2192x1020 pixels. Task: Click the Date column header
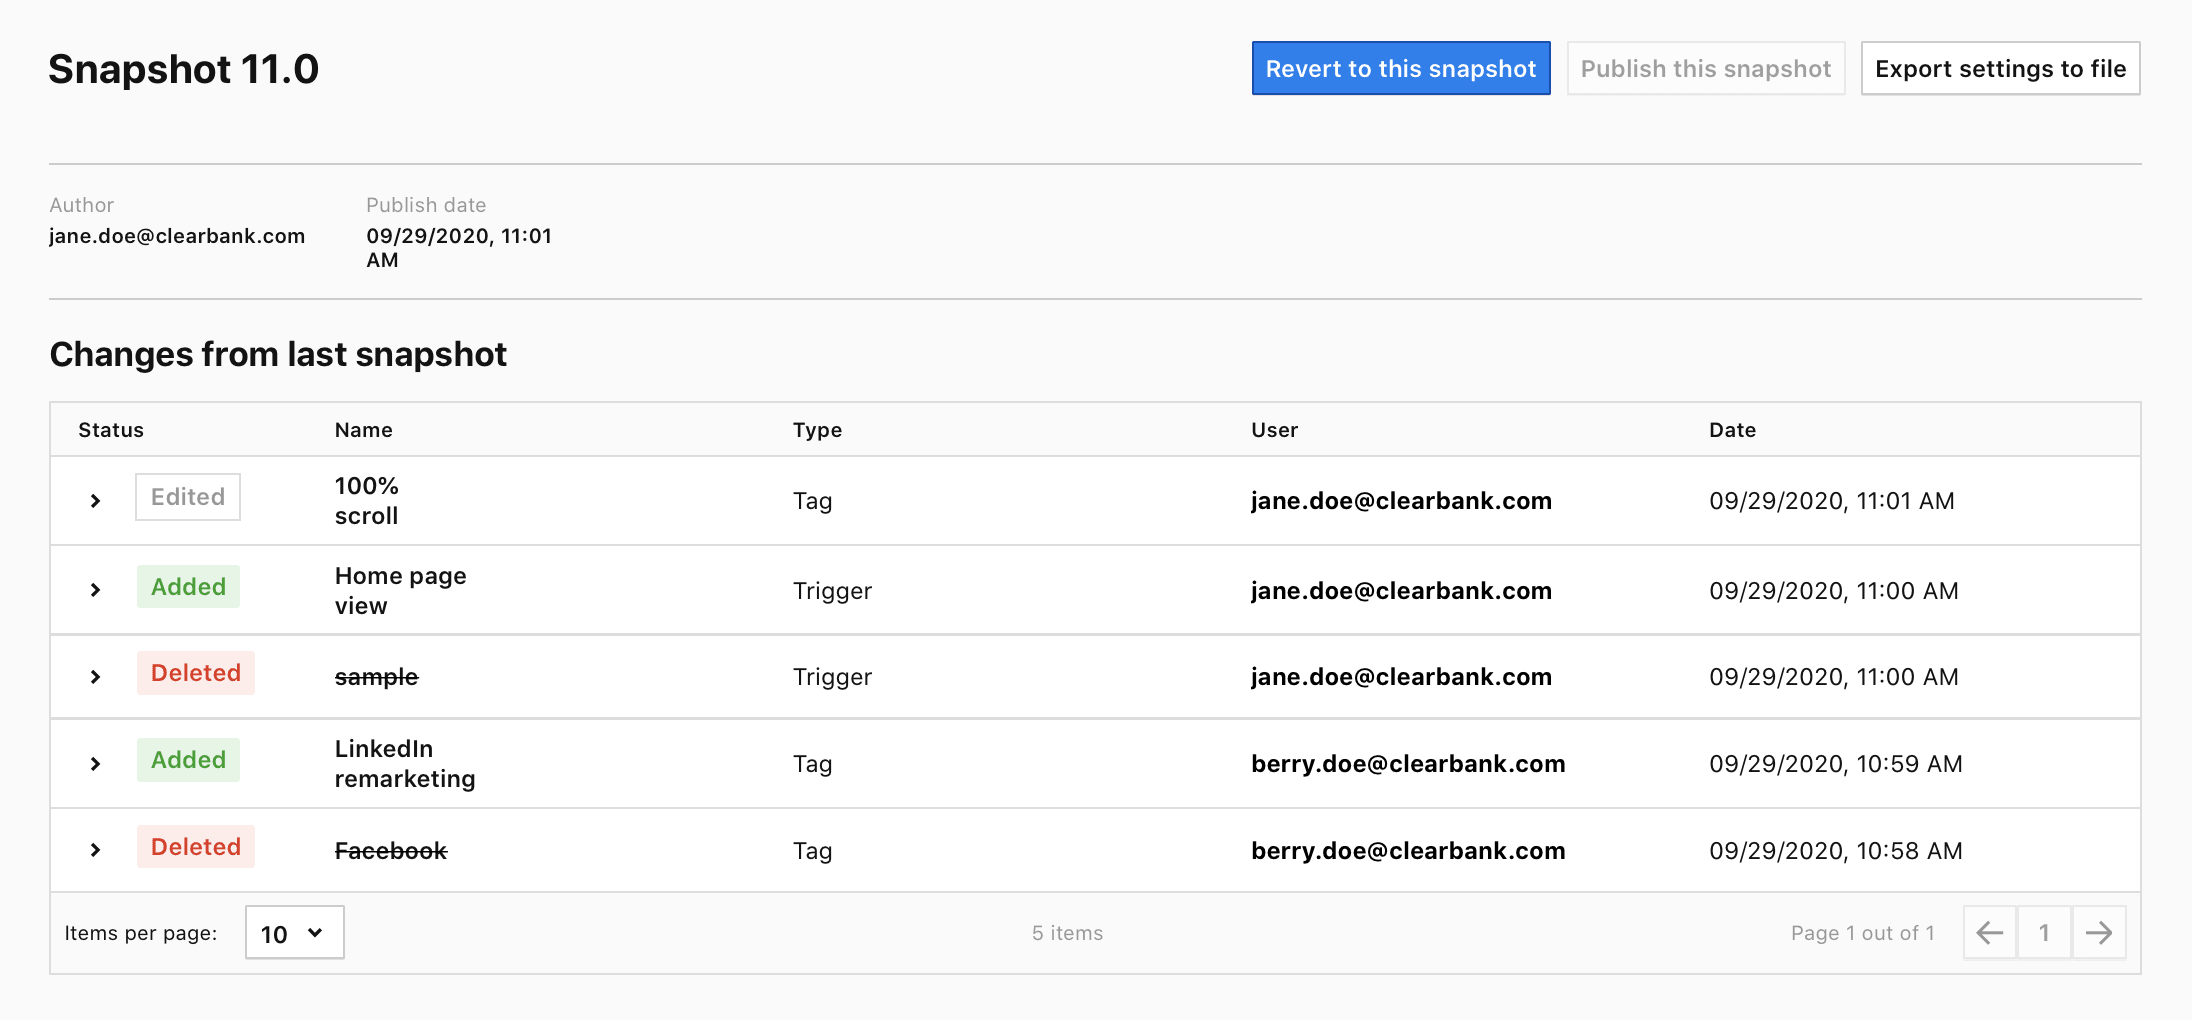1732,430
